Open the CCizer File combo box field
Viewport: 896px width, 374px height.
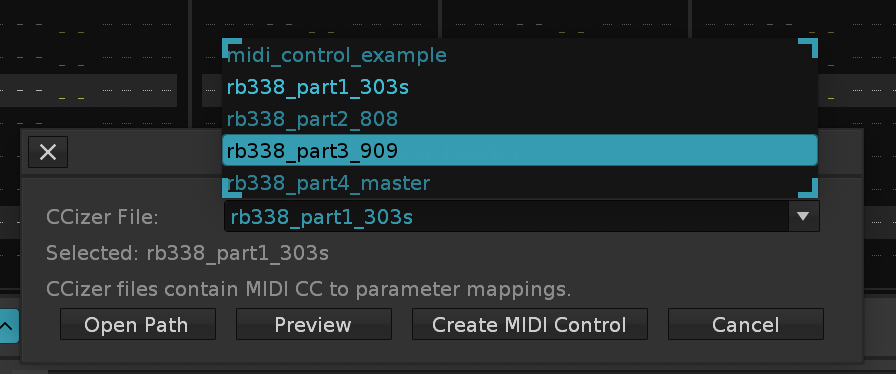click(x=522, y=216)
